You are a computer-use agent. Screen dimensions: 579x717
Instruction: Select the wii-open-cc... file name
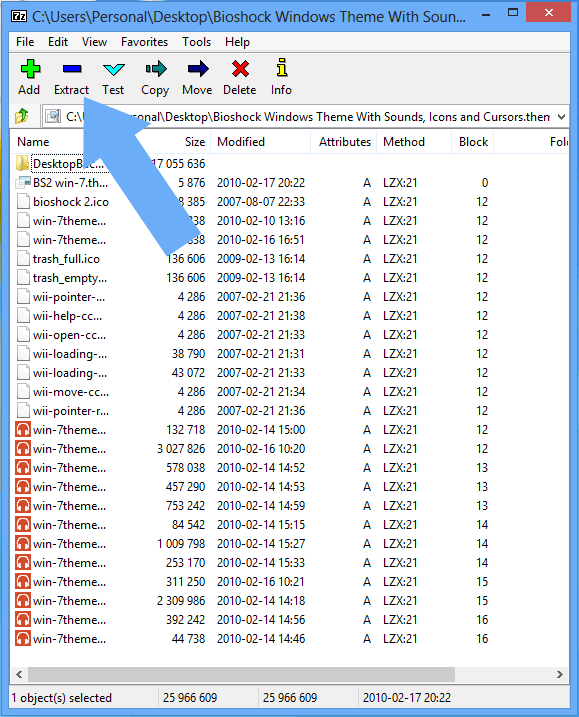(x=70, y=335)
